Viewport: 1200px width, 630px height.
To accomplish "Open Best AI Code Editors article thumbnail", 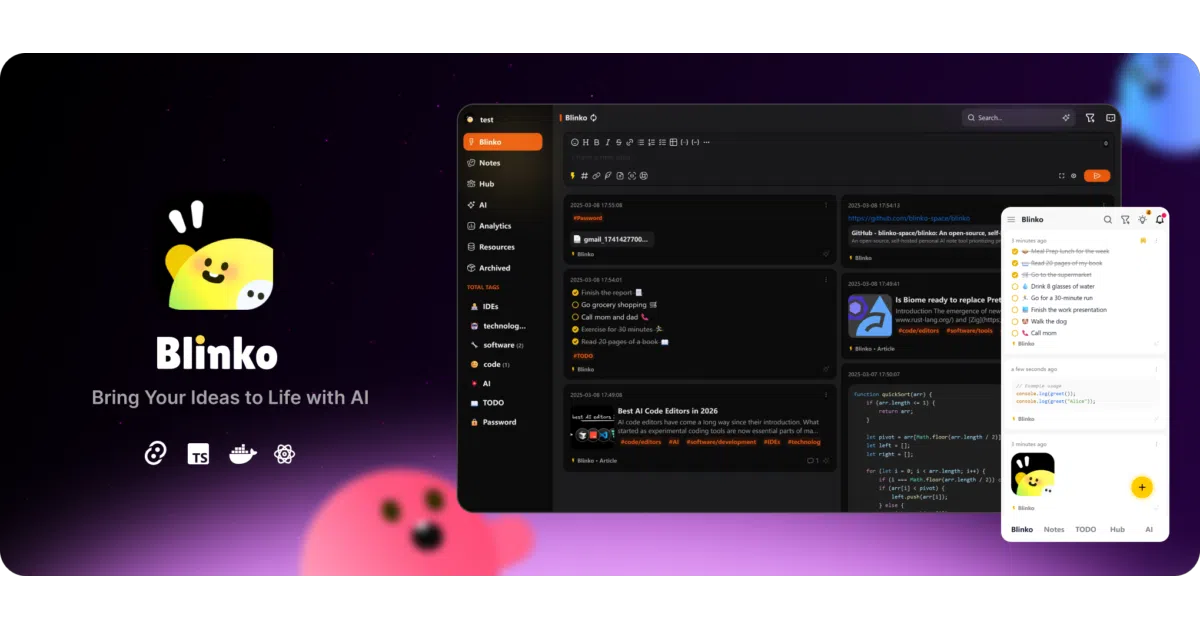I will tap(592, 427).
